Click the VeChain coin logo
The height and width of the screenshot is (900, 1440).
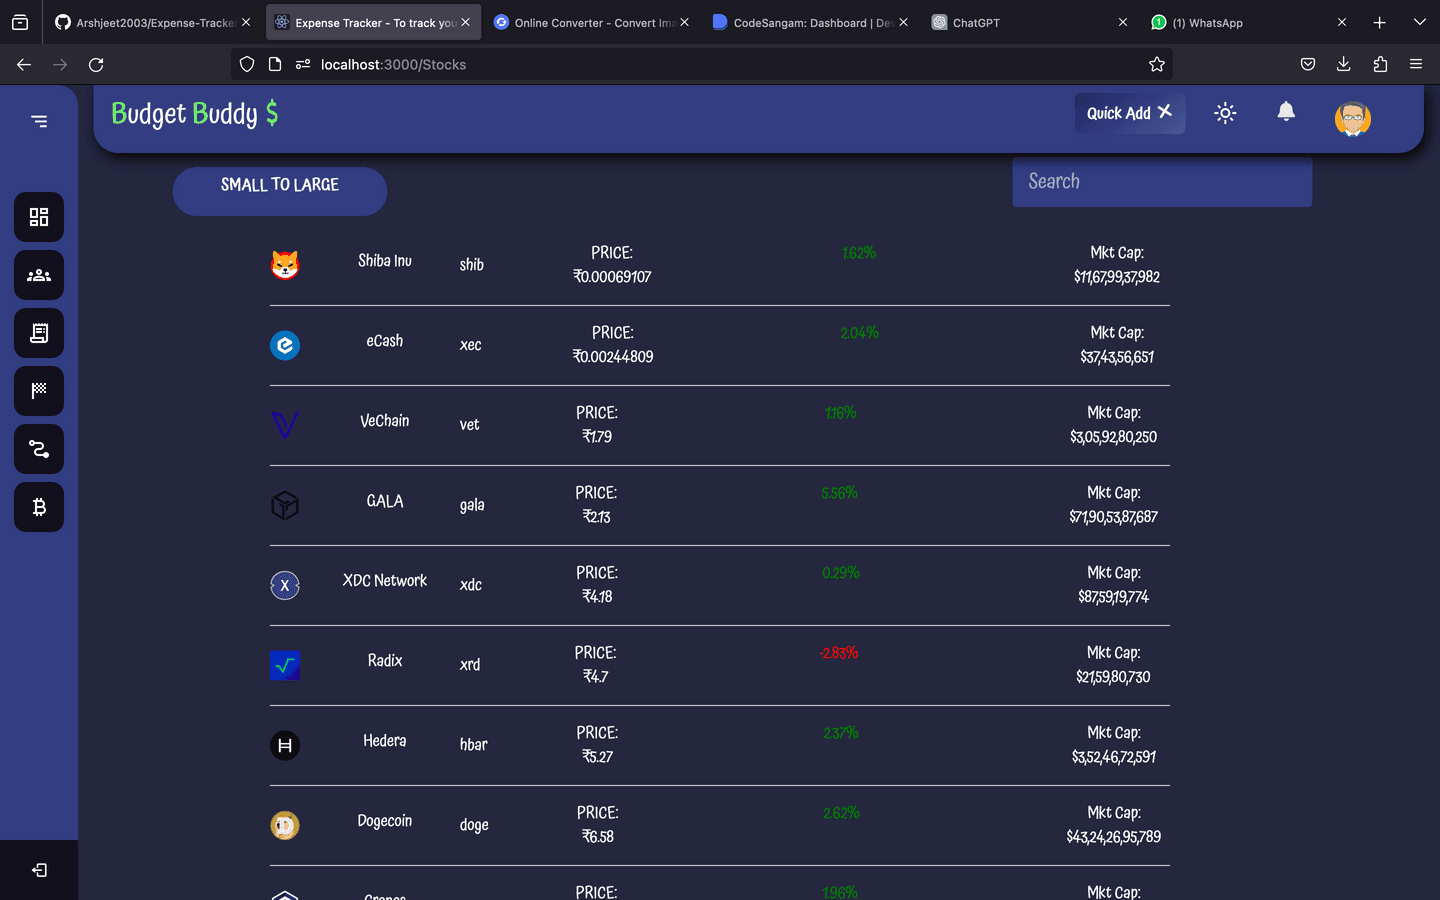tap(285, 425)
